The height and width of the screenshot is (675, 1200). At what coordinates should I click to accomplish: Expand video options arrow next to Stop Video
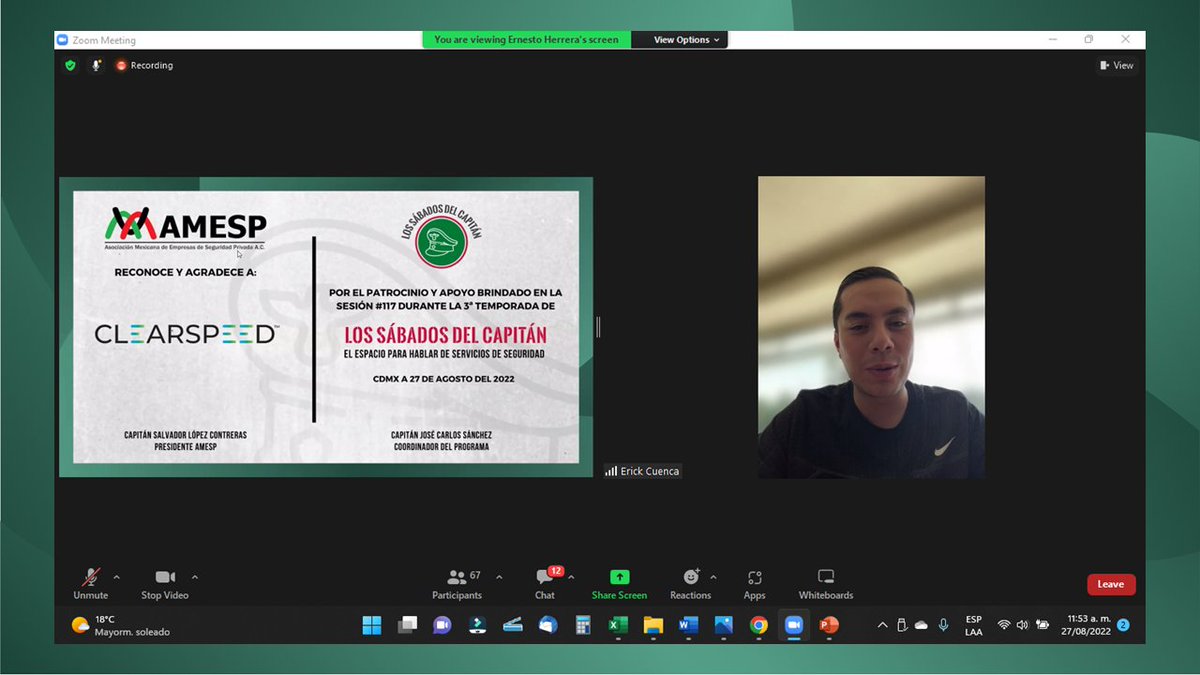point(195,577)
